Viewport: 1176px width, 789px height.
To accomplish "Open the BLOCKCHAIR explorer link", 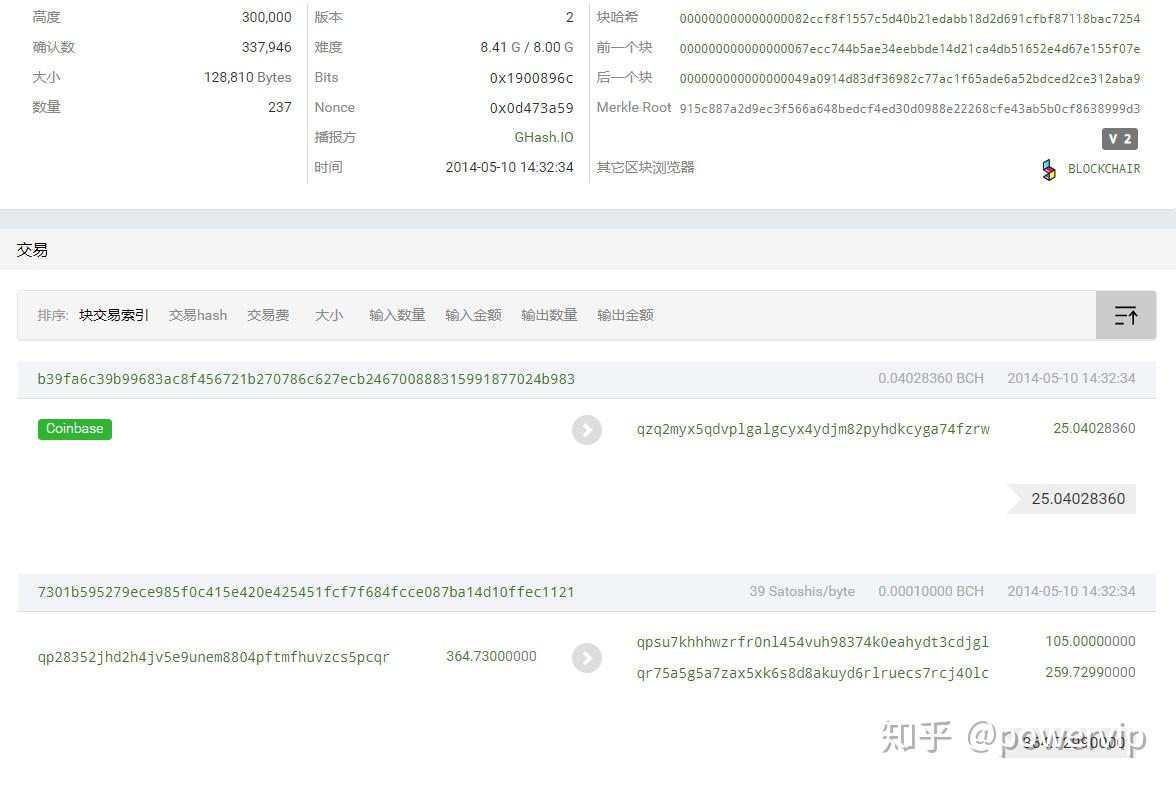I will [x=1103, y=169].
